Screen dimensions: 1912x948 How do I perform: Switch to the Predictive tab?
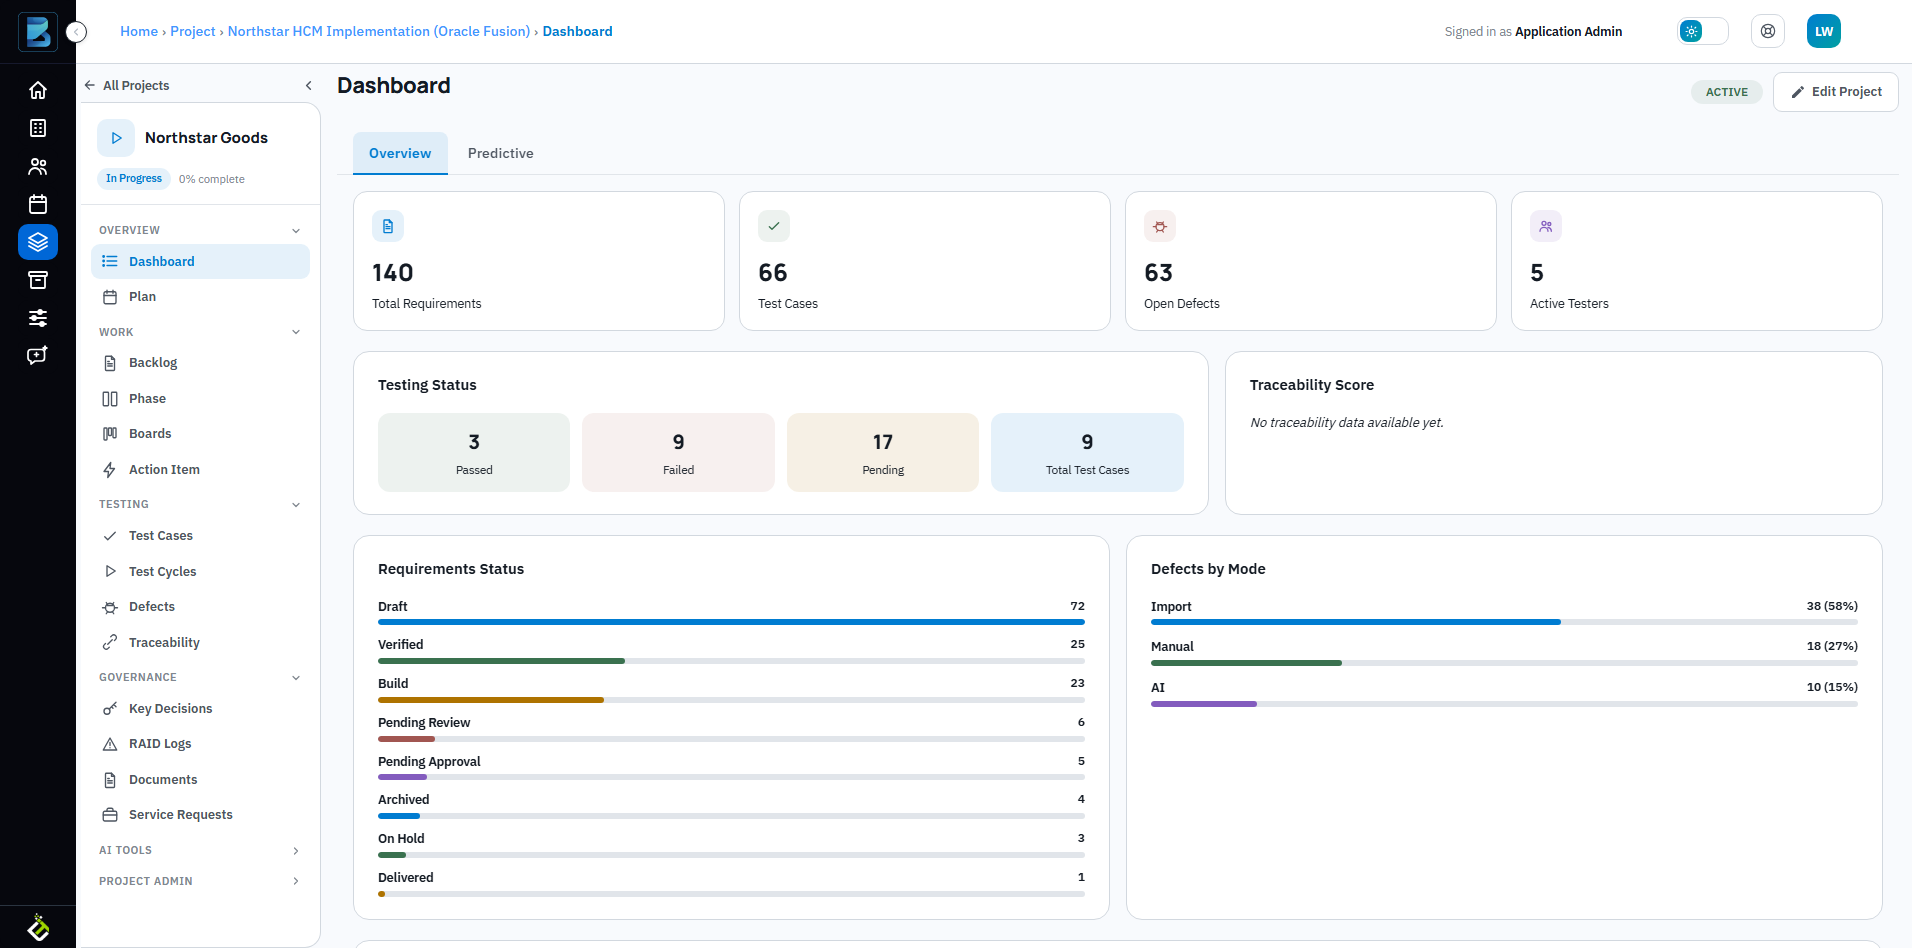[x=500, y=153]
